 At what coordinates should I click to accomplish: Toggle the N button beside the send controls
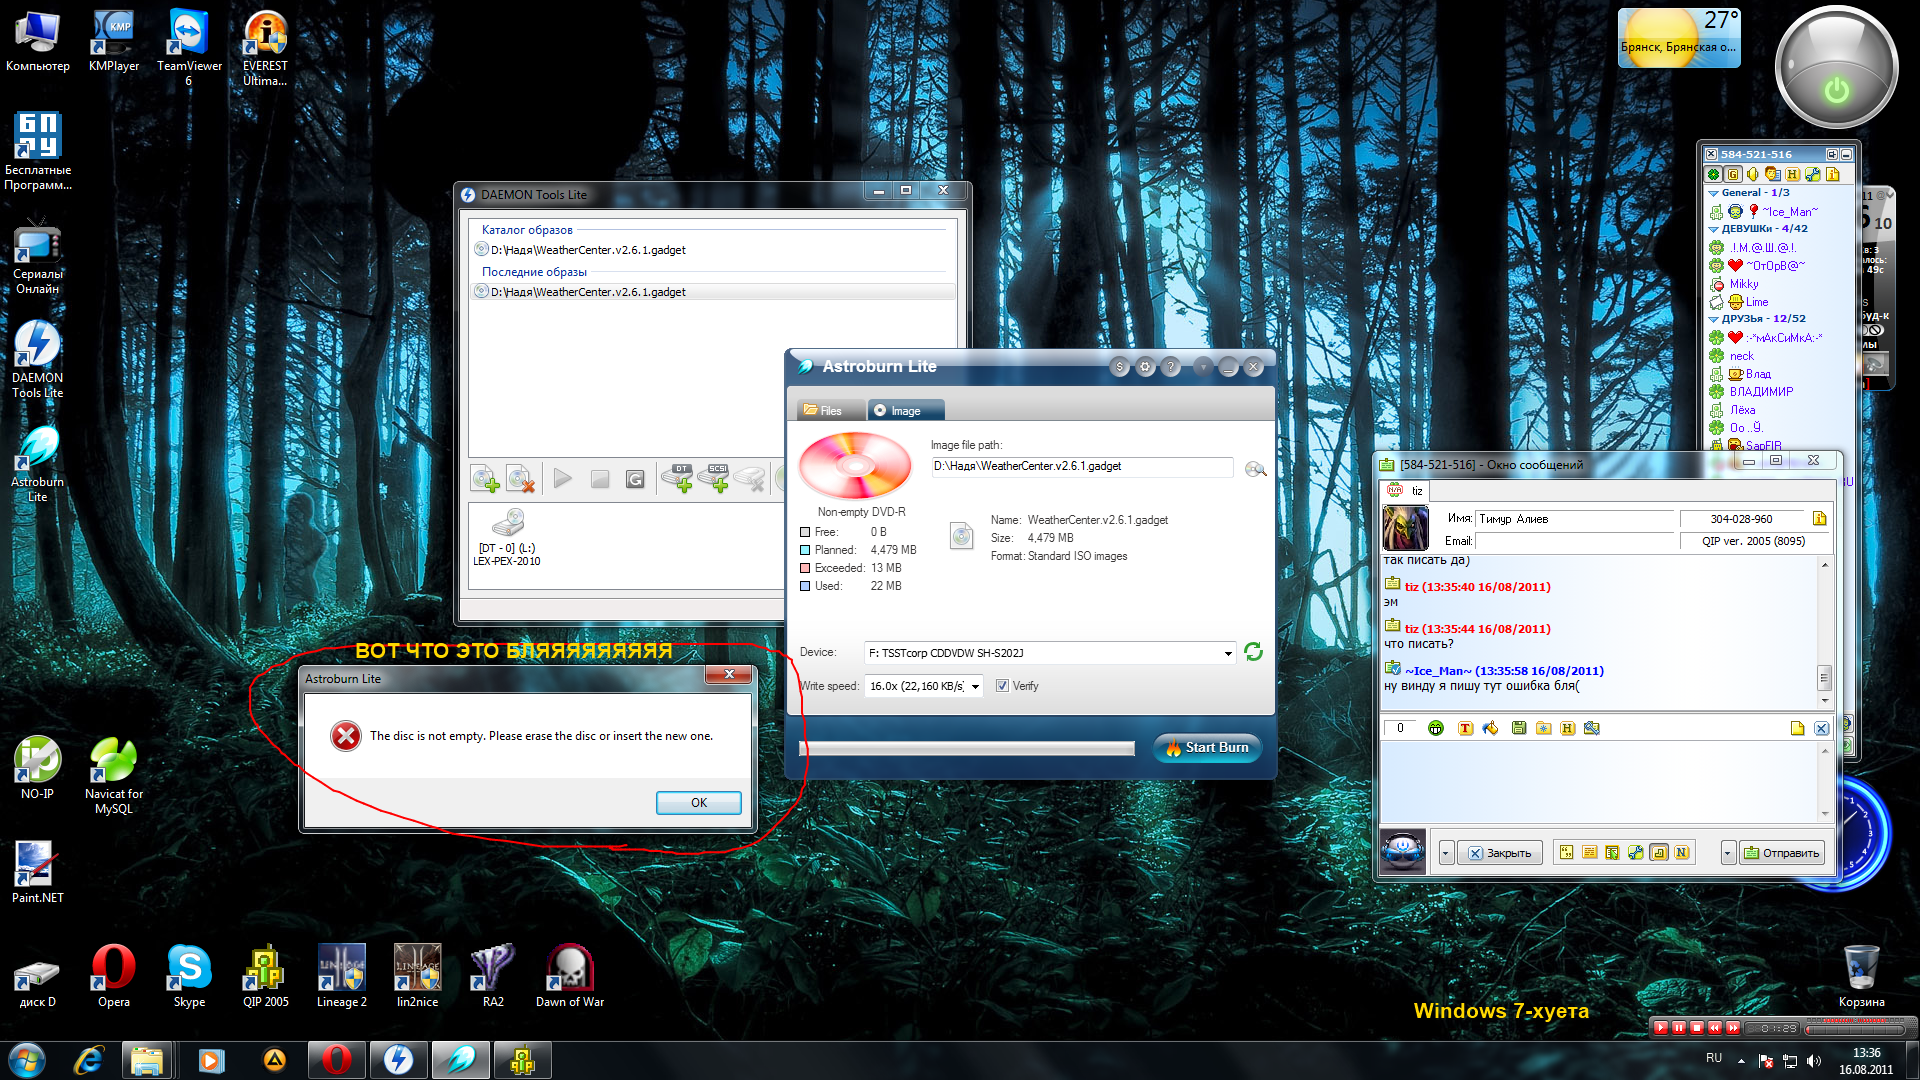coord(1682,853)
